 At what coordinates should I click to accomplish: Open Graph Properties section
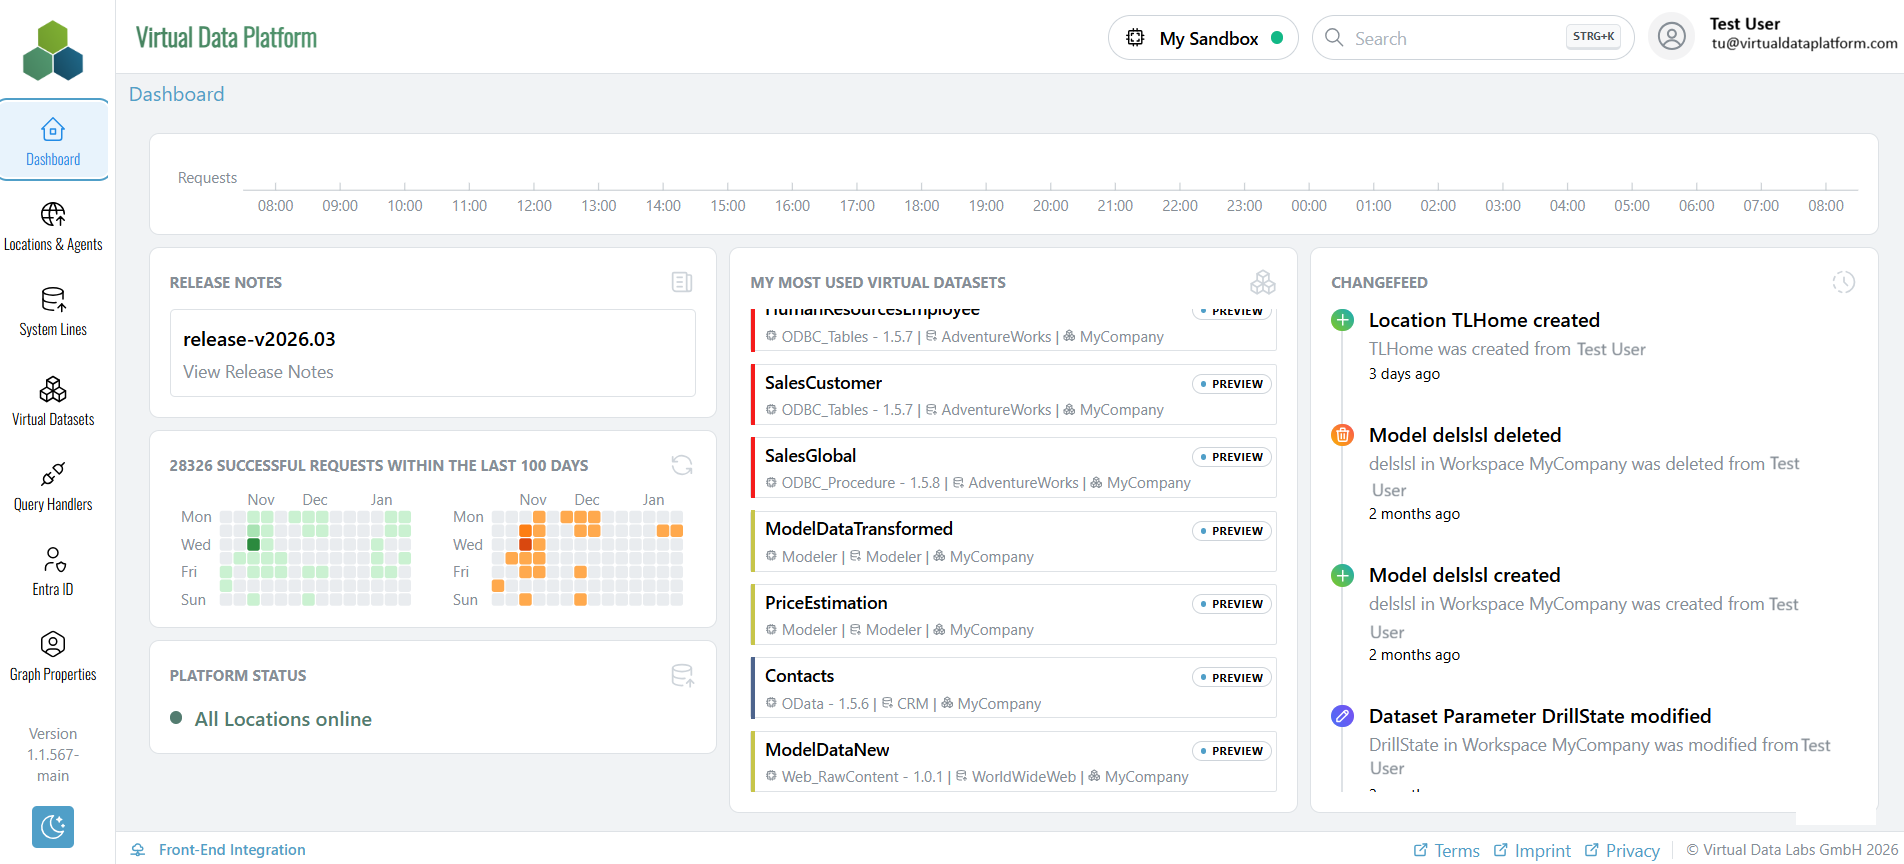[53, 656]
